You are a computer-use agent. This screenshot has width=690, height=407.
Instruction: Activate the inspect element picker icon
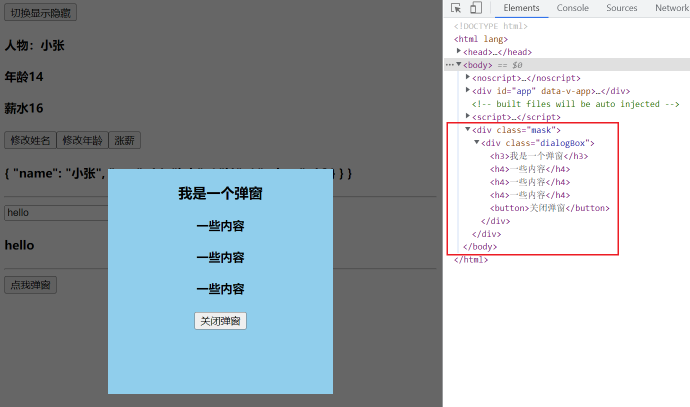tap(456, 8)
